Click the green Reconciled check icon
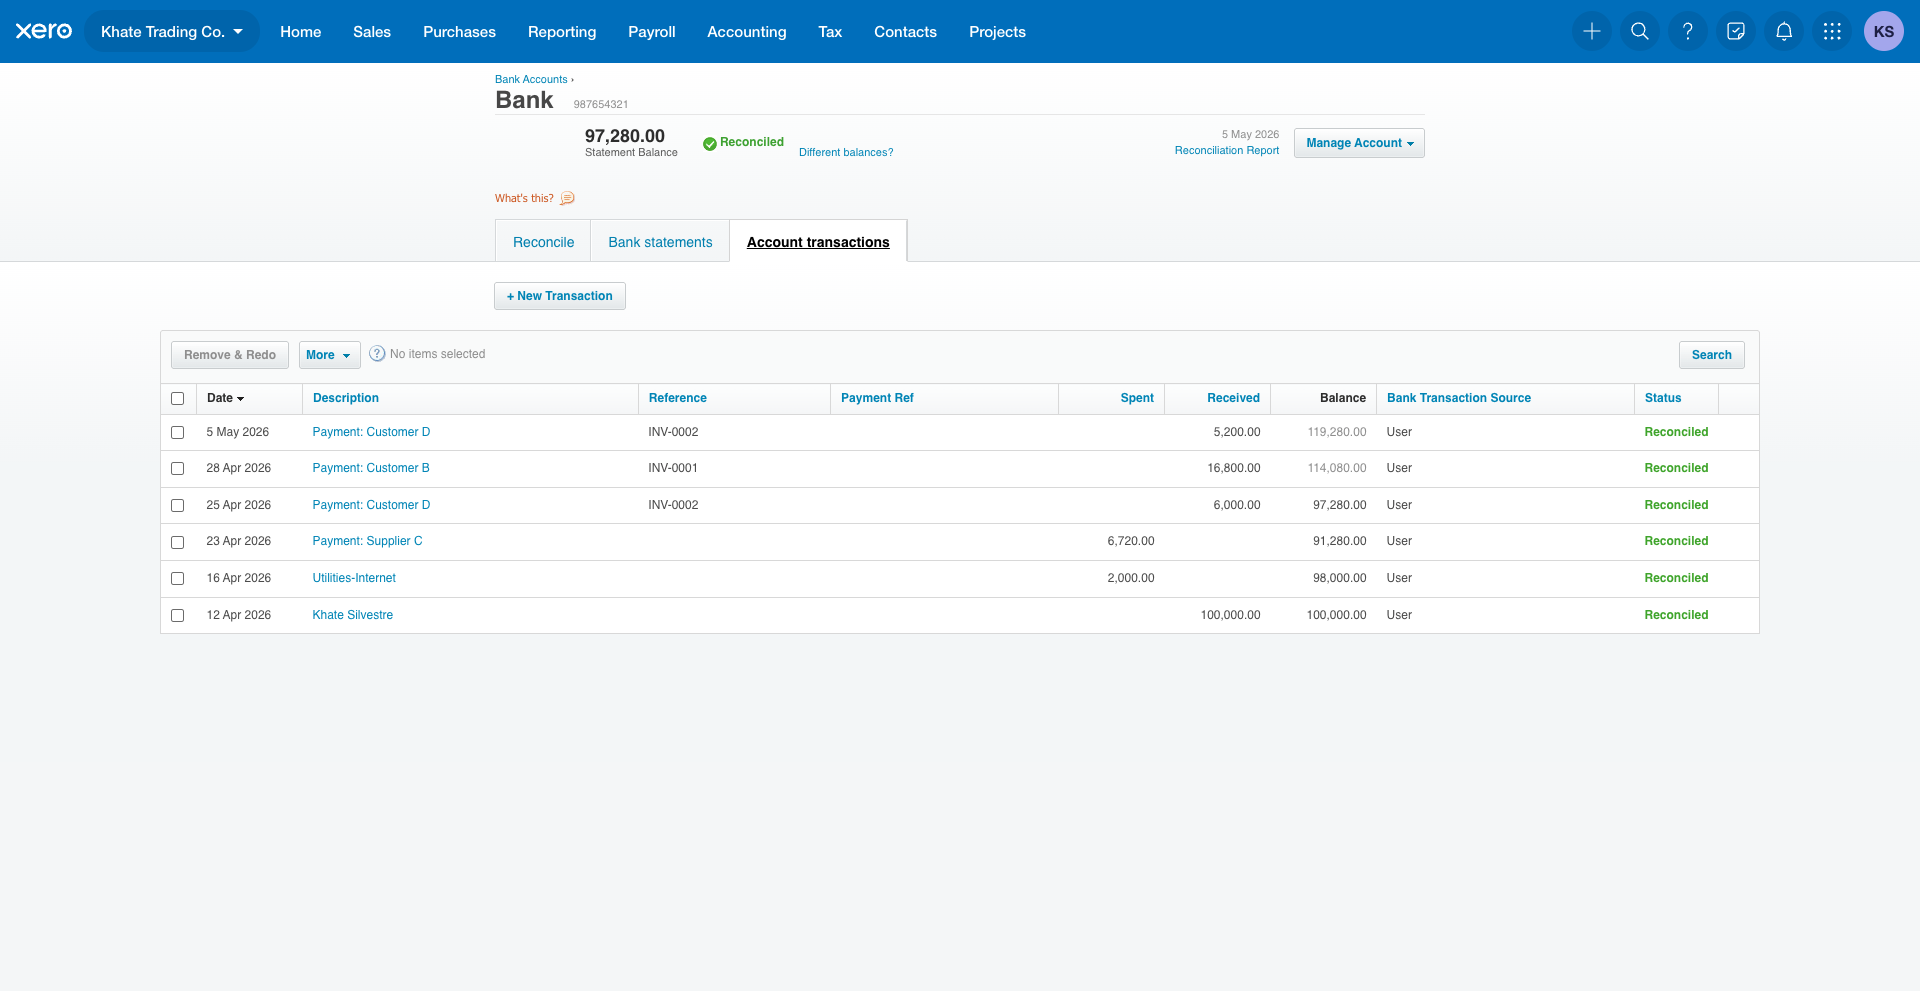This screenshot has width=1920, height=991. point(709,143)
